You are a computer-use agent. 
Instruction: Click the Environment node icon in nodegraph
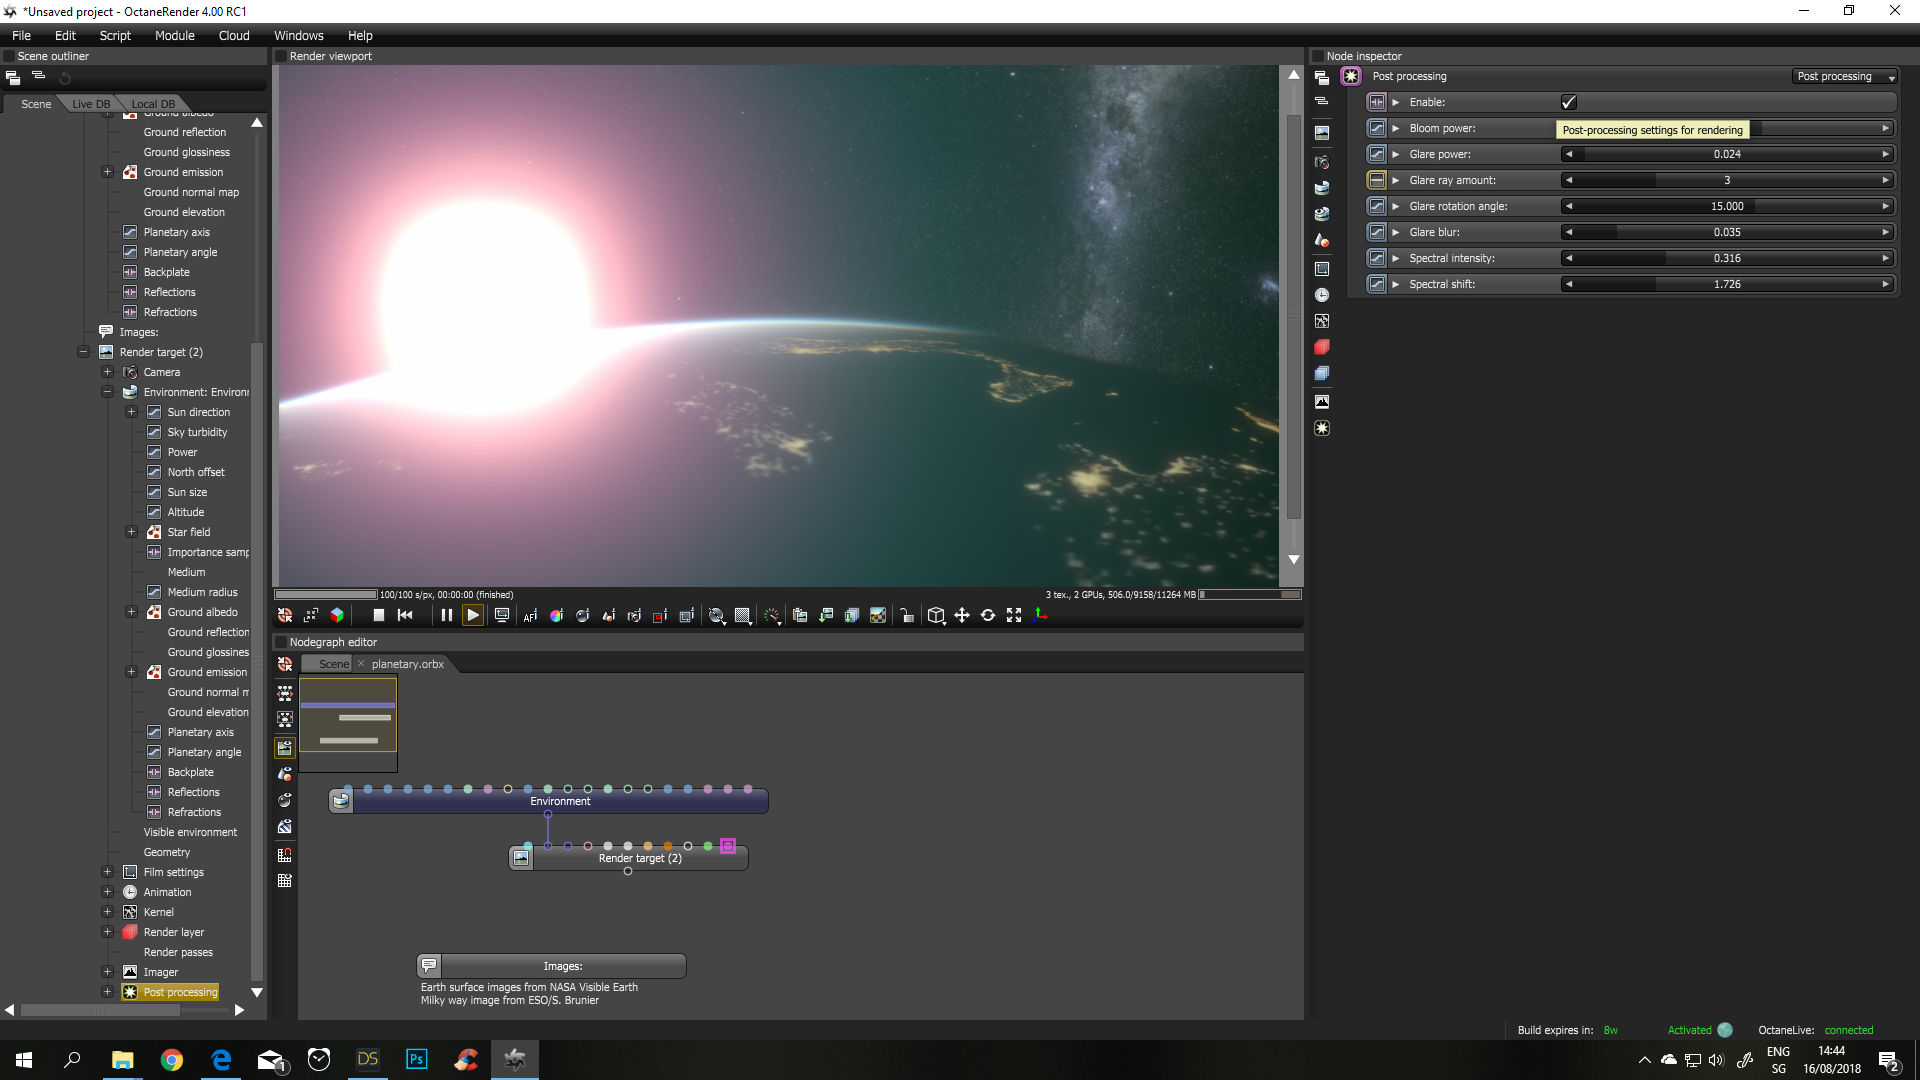coord(341,801)
